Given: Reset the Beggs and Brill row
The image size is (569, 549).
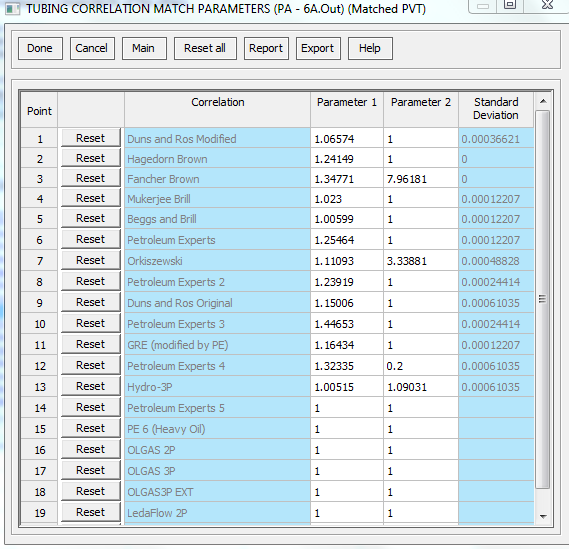Looking at the screenshot, I should click(x=91, y=218).
